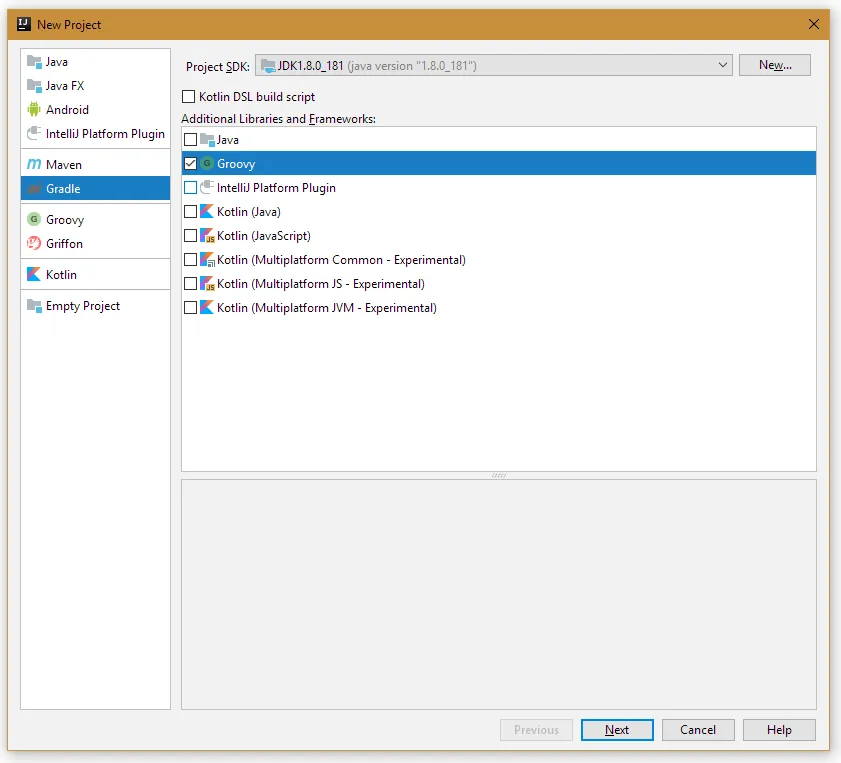This screenshot has height=763, width=841.
Task: Click 'IntelliJ Platform Plugin' sidebar text
Action: [105, 134]
